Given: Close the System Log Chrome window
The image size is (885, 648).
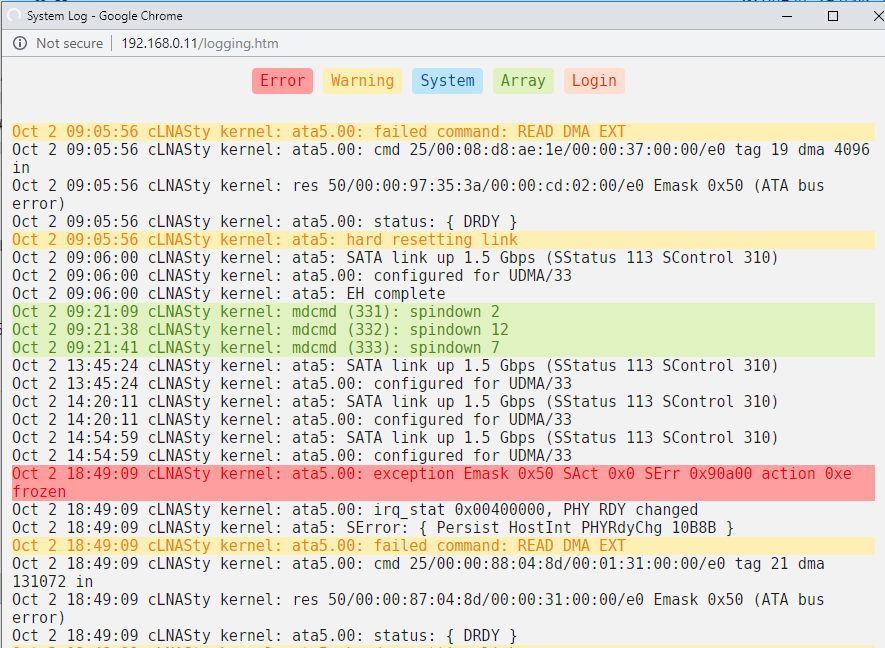Looking at the screenshot, I should pos(878,16).
